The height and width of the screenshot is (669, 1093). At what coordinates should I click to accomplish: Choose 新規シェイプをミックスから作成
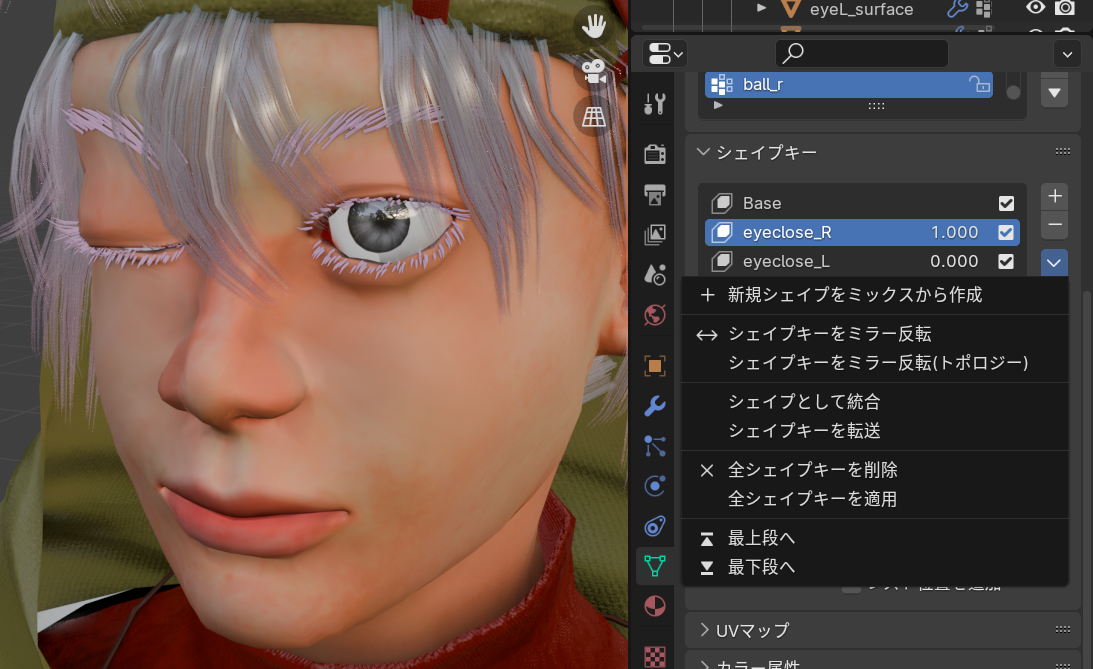[875, 295]
